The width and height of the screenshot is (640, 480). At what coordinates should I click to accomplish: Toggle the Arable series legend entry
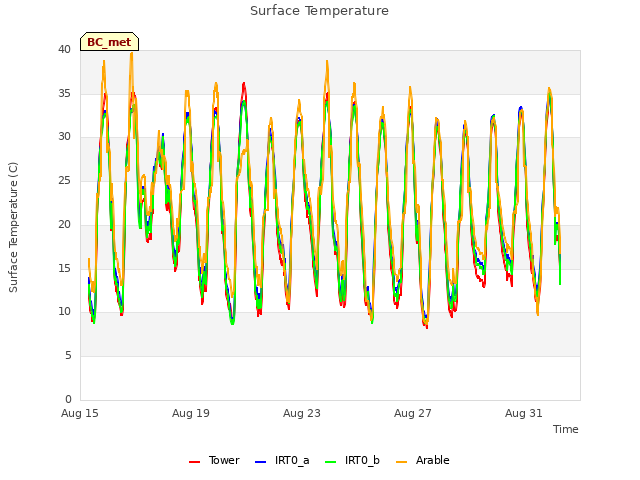coord(422,460)
